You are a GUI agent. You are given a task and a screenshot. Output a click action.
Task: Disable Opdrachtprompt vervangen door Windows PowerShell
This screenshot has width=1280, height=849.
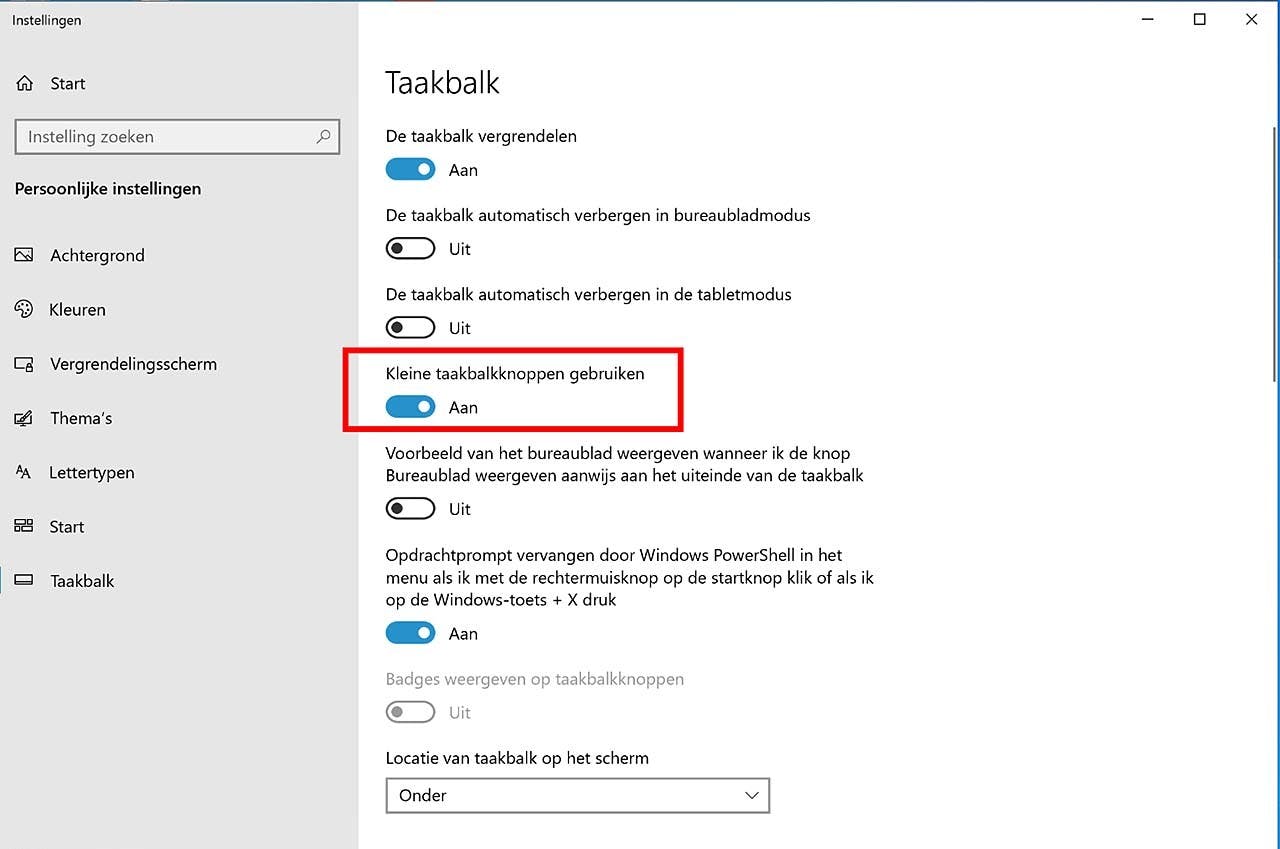[x=410, y=633]
